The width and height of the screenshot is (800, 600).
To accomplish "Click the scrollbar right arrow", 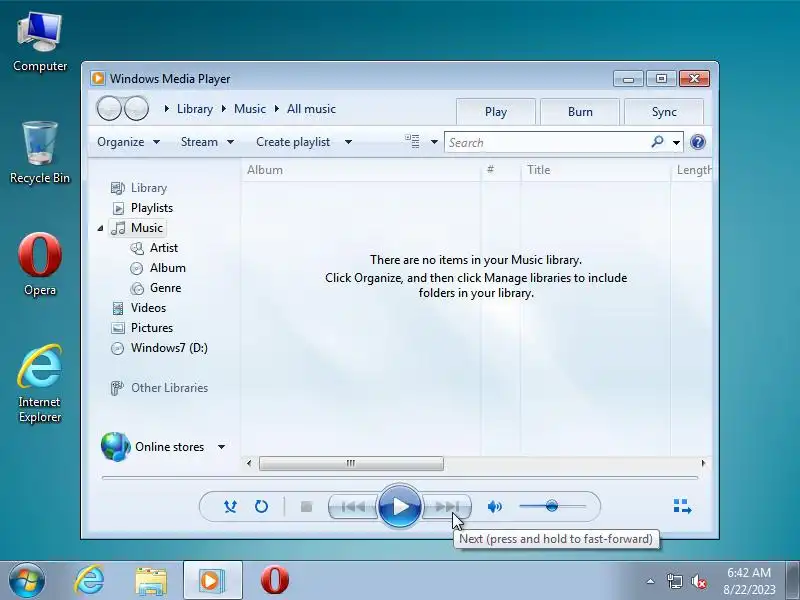I will [x=704, y=463].
